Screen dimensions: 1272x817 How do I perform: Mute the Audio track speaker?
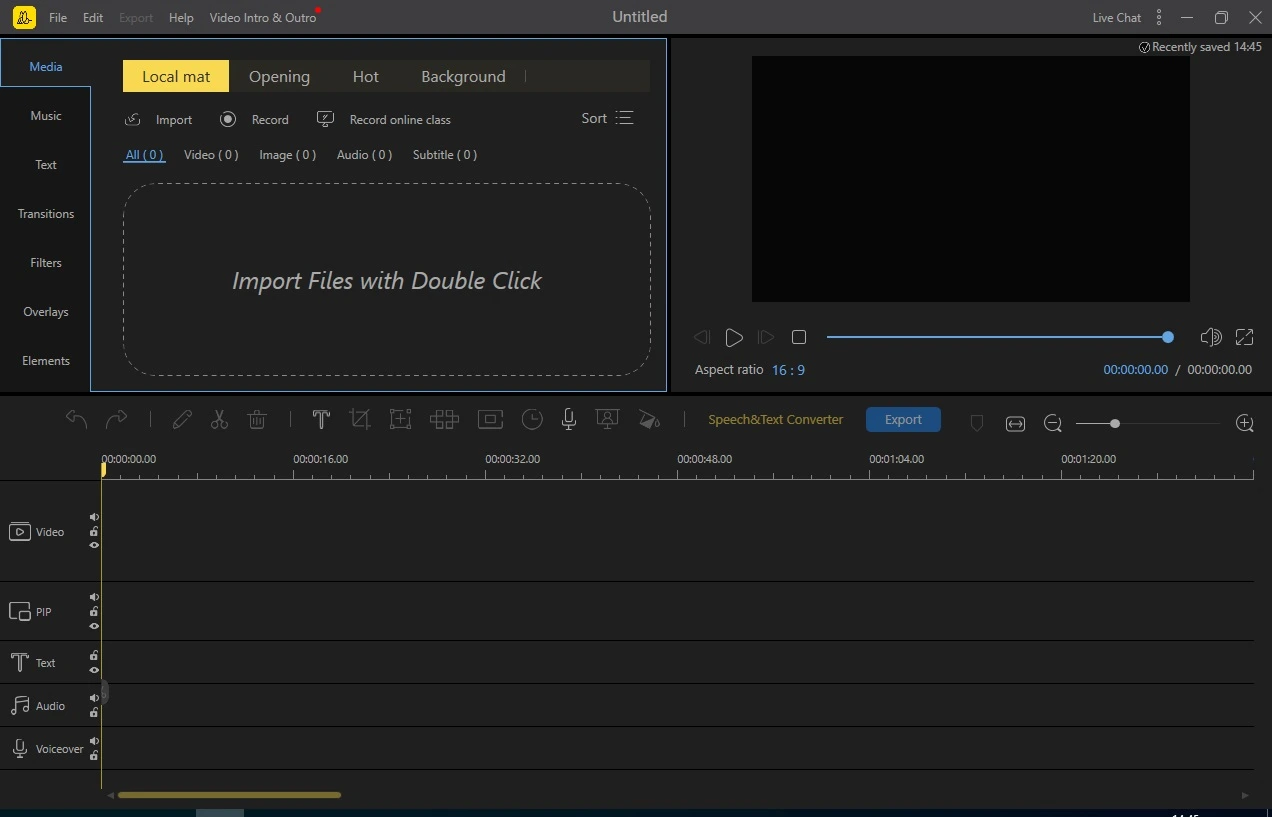94,698
